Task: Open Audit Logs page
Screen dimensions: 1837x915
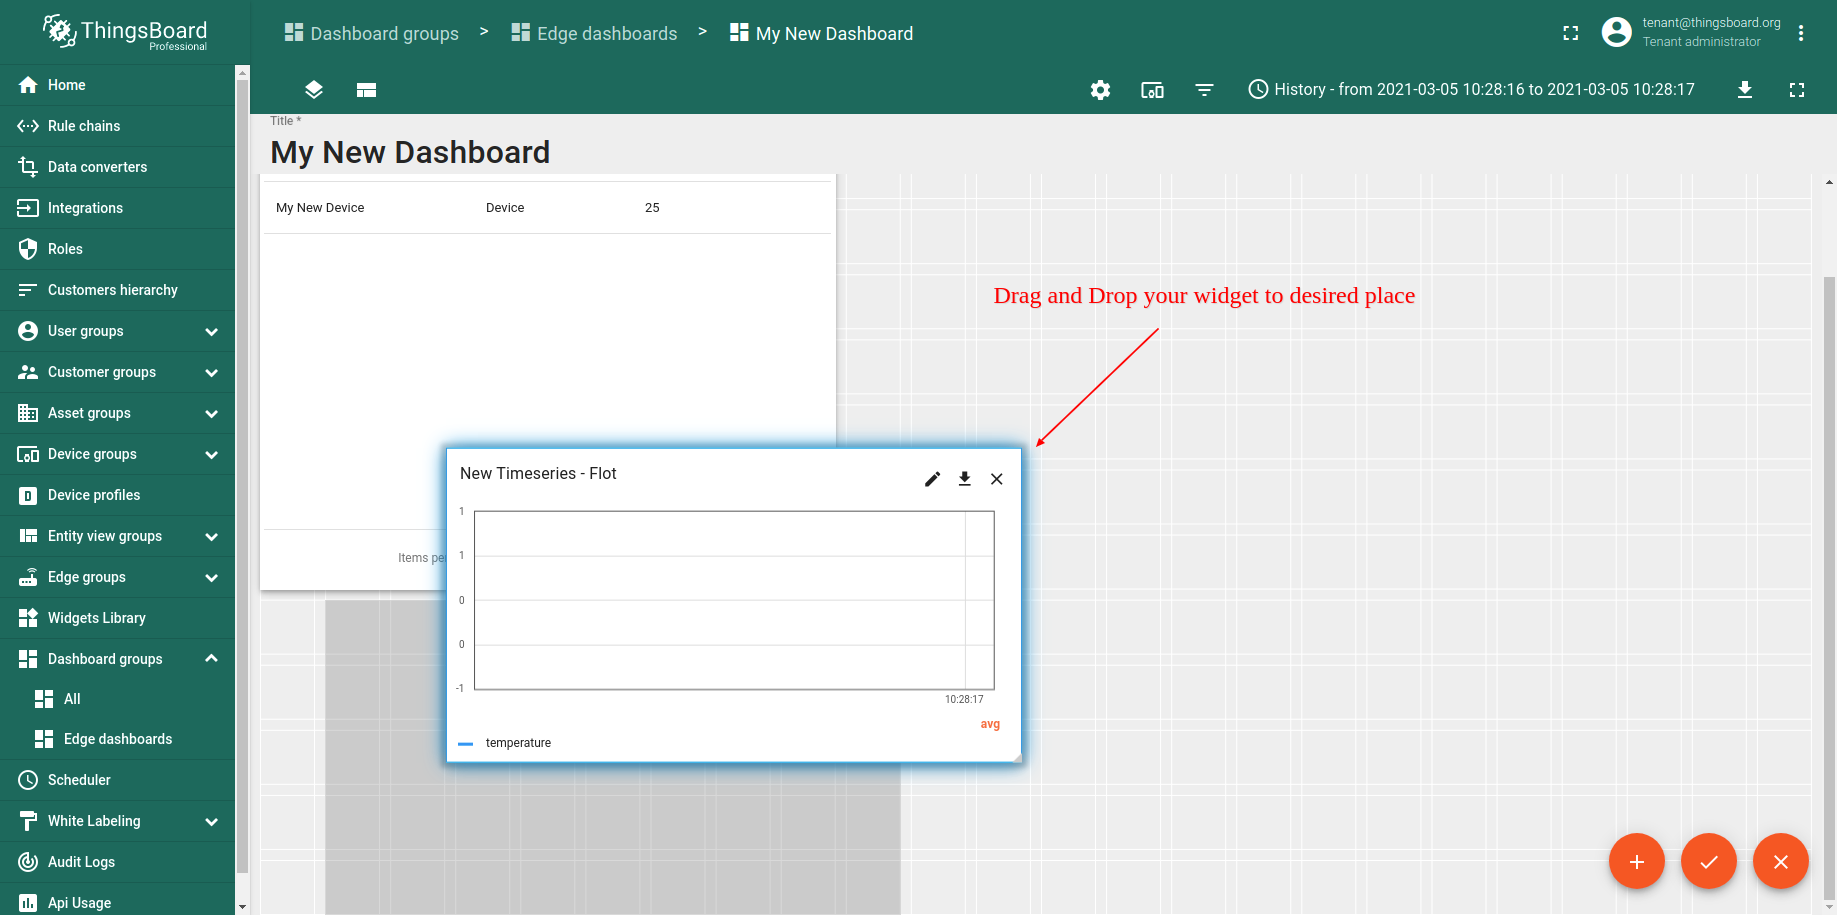Action: [117, 862]
